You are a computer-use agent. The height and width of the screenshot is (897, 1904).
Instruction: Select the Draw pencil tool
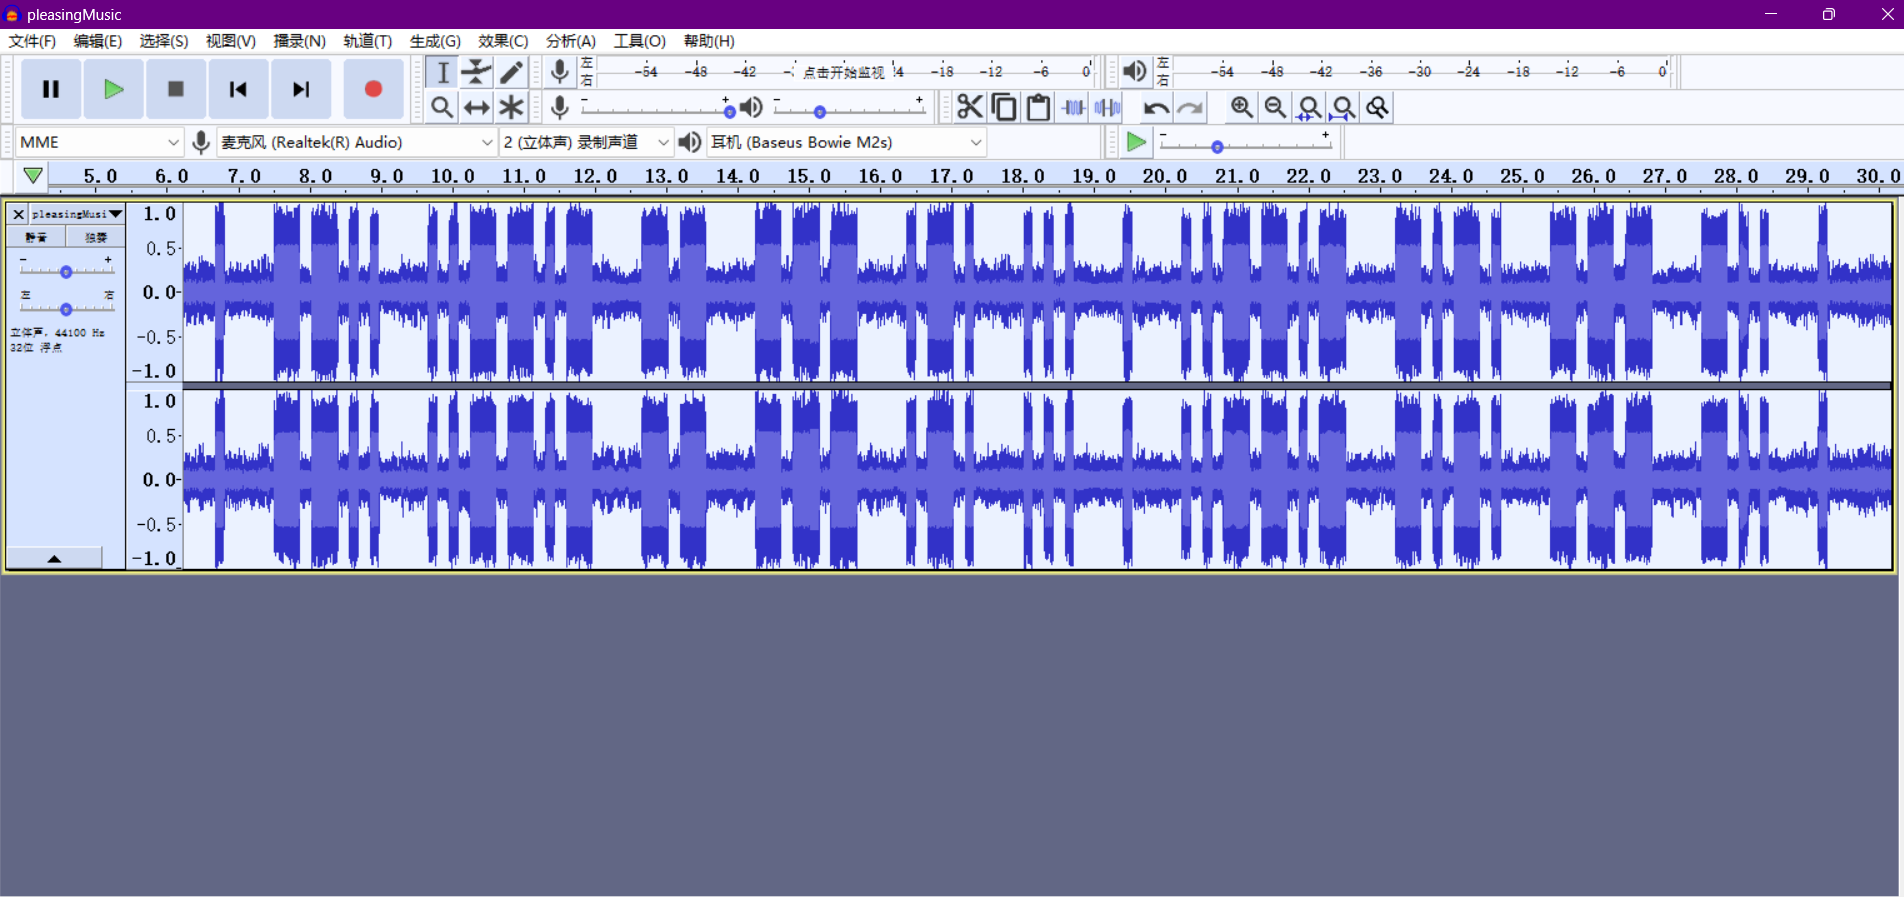(511, 72)
